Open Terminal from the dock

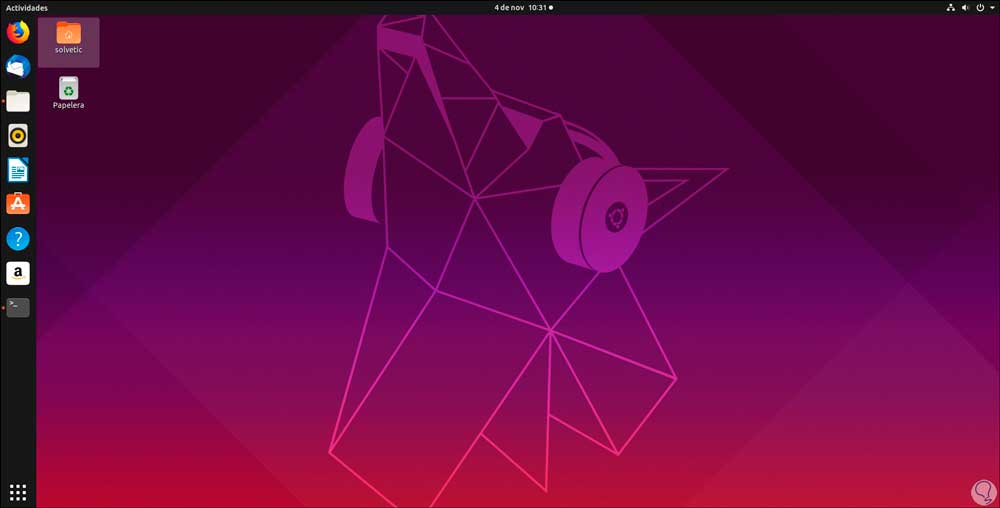click(x=18, y=307)
